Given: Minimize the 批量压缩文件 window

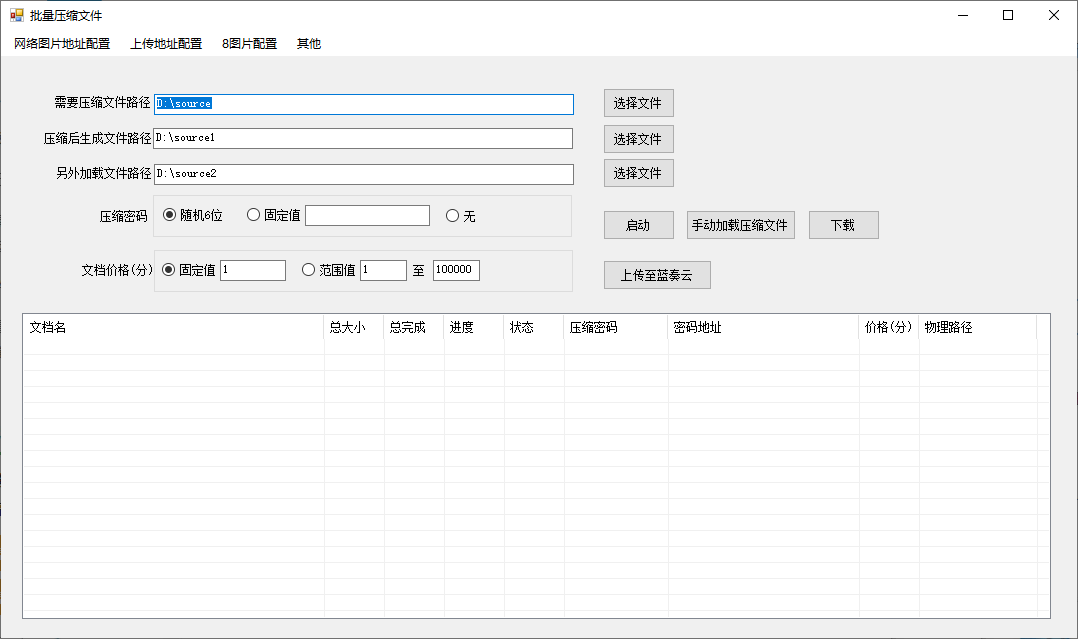Looking at the screenshot, I should coord(962,15).
